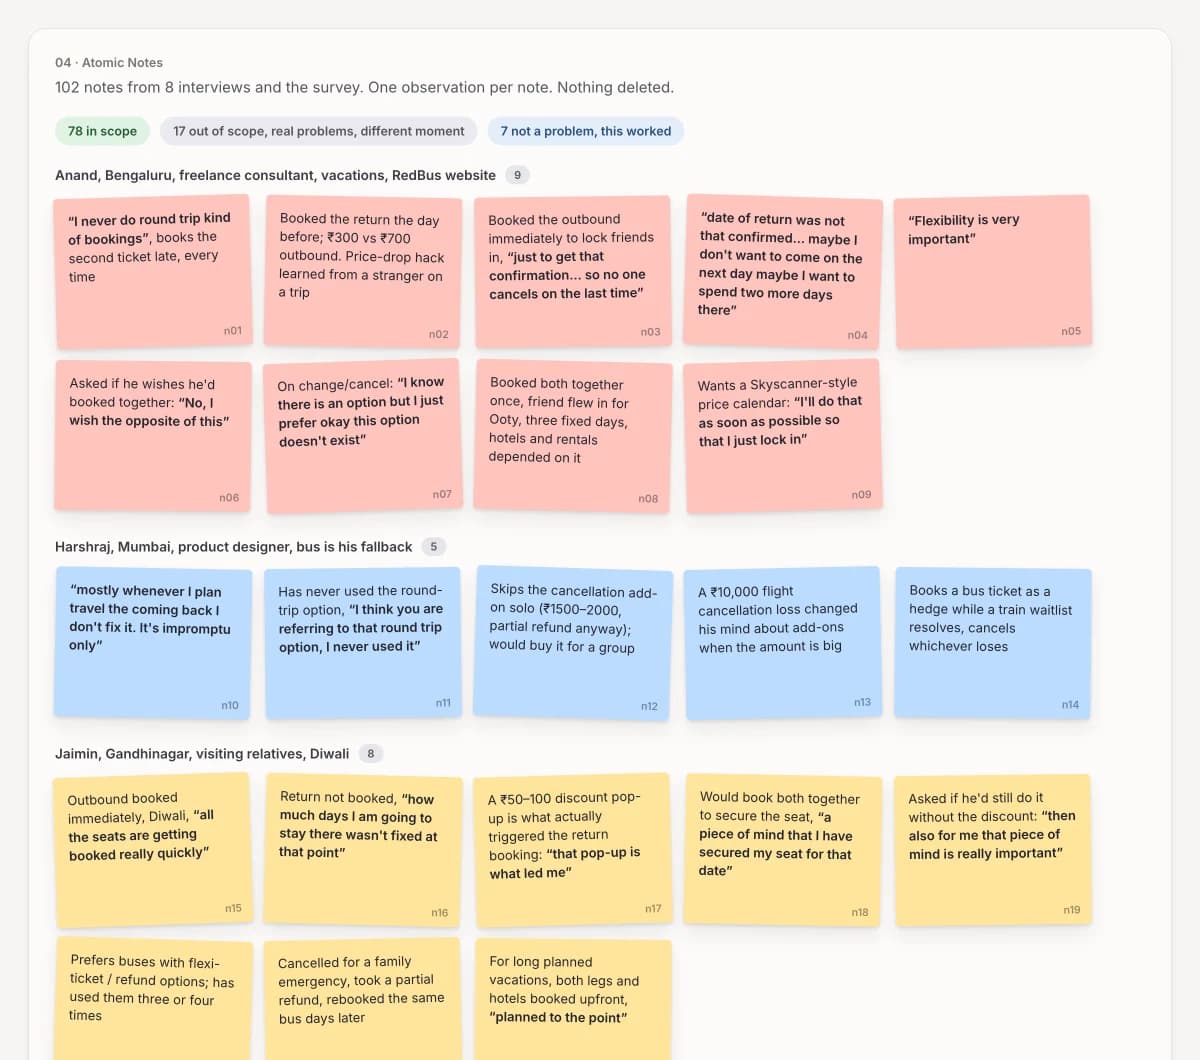Click the n10 ID label
The image size is (1200, 1060).
point(230,705)
